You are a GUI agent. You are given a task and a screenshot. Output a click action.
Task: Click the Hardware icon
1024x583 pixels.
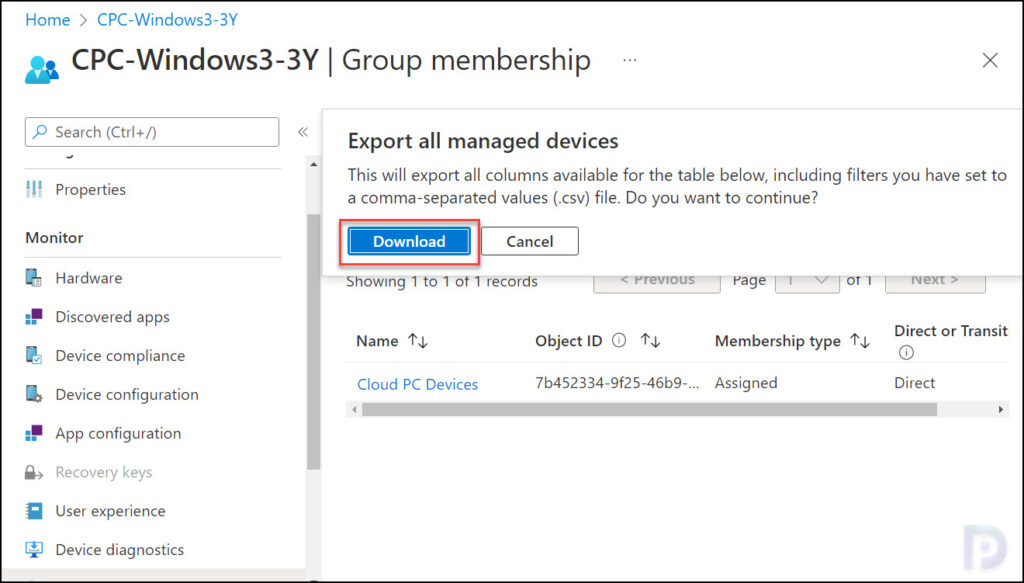34,278
